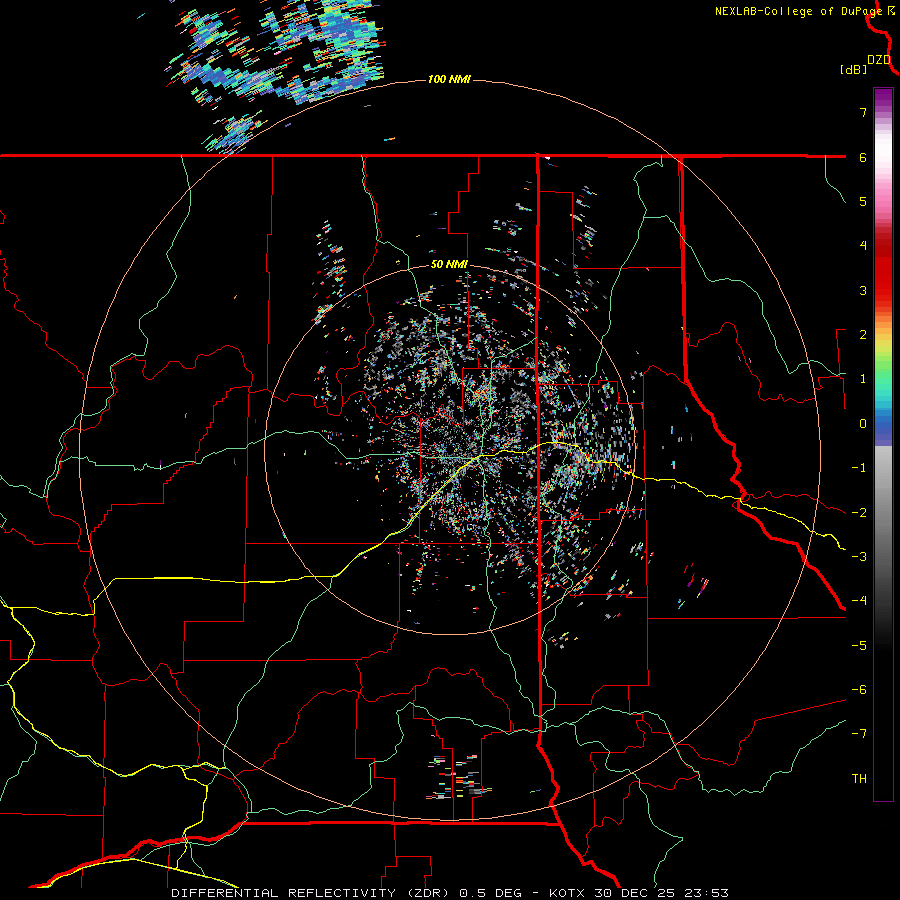Image resolution: width=900 pixels, height=900 pixels.
Task: Click the 7 dB value on the color scale
Action: (x=863, y=112)
